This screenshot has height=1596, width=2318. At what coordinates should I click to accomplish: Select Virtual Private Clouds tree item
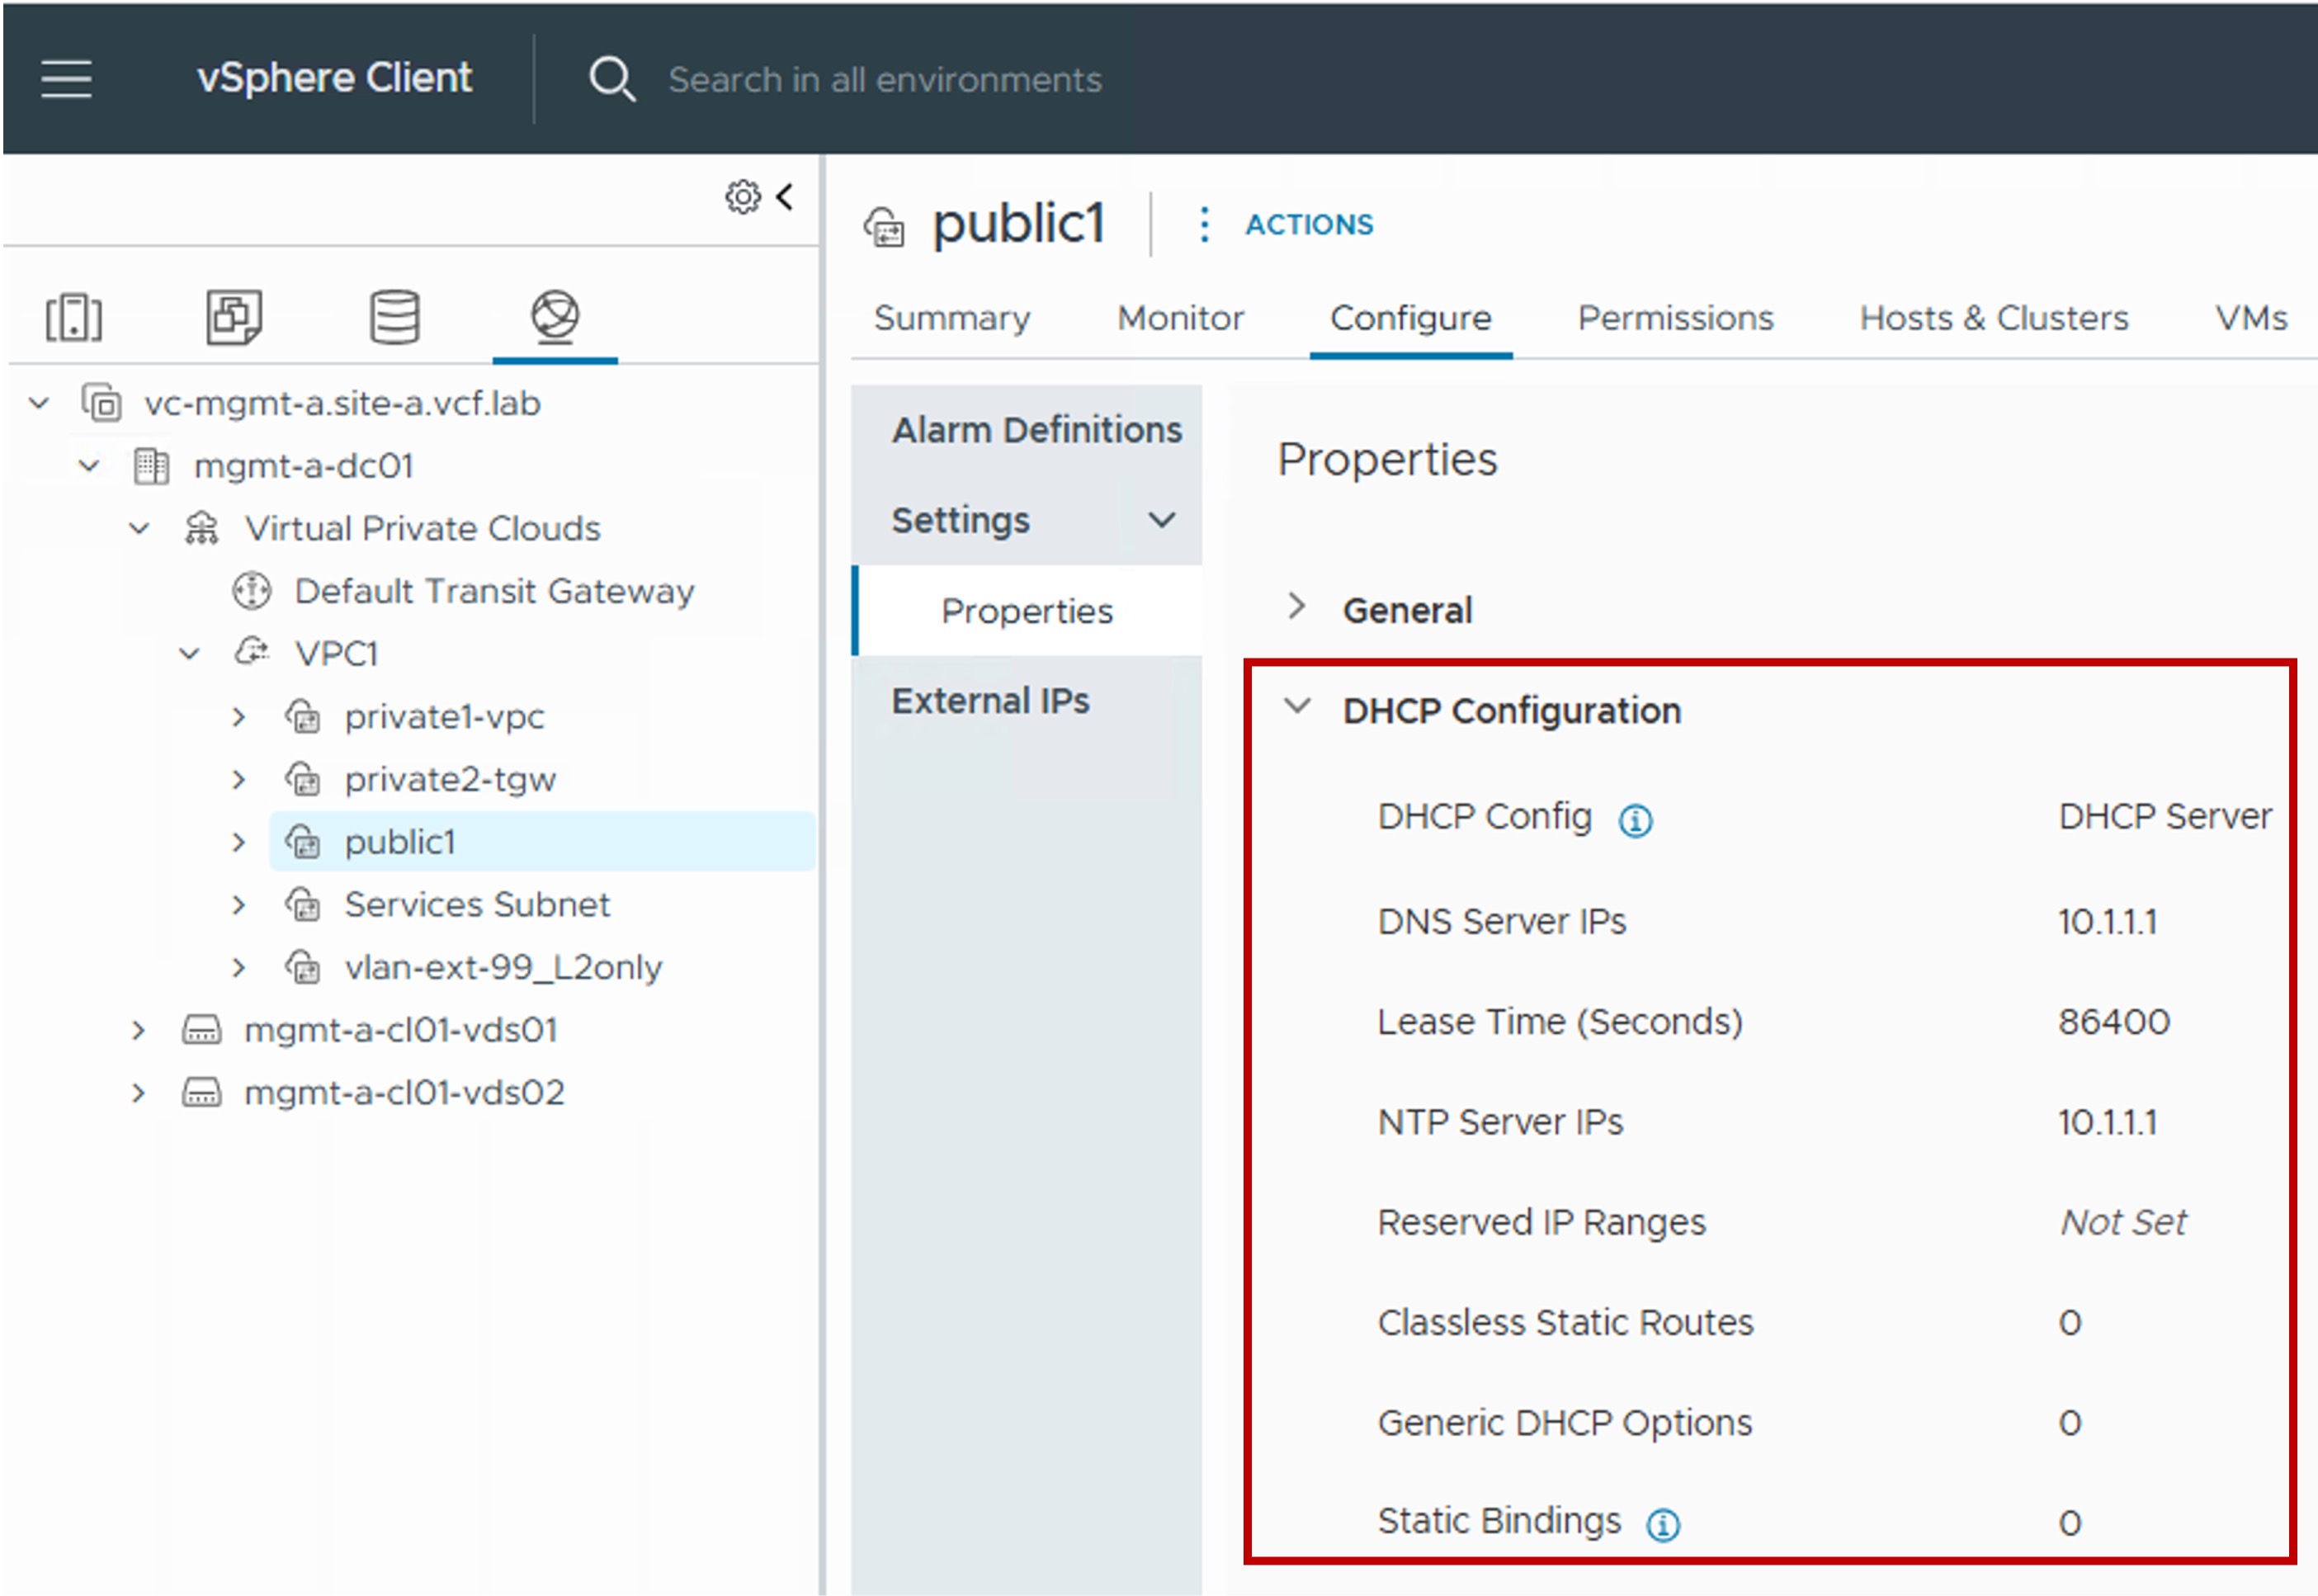(423, 528)
